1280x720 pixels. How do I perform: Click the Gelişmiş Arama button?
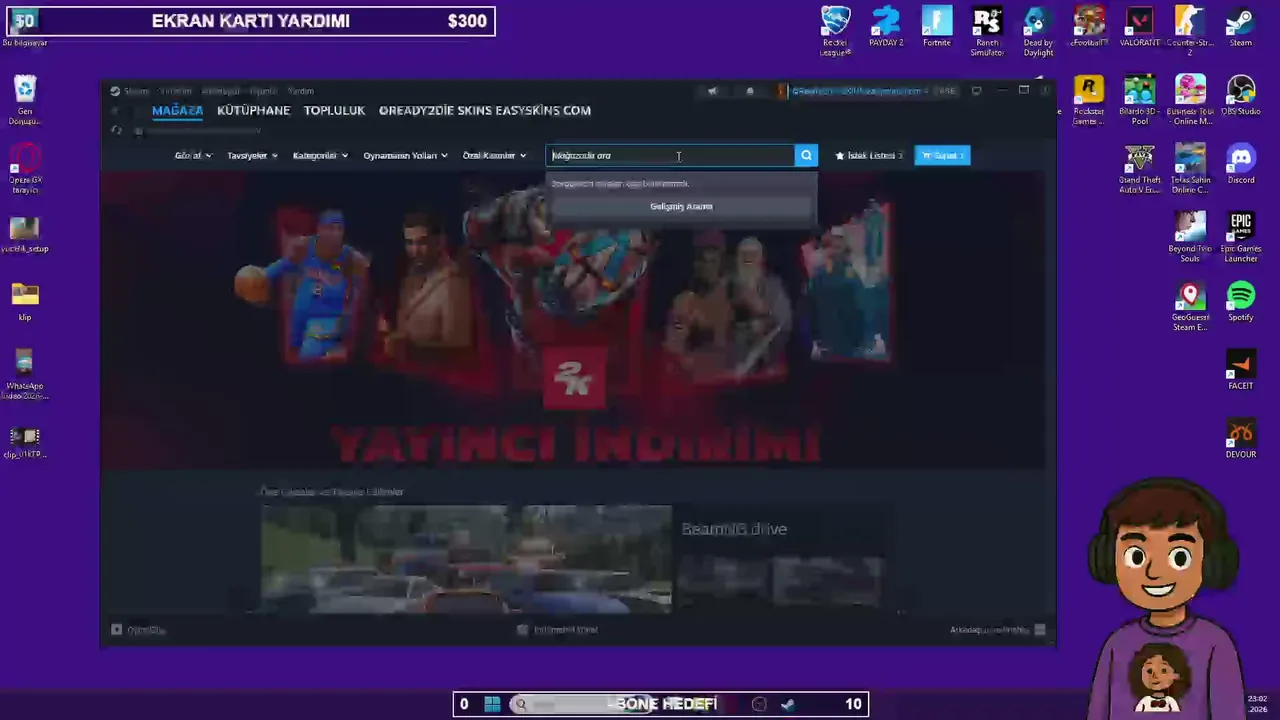[x=681, y=206]
